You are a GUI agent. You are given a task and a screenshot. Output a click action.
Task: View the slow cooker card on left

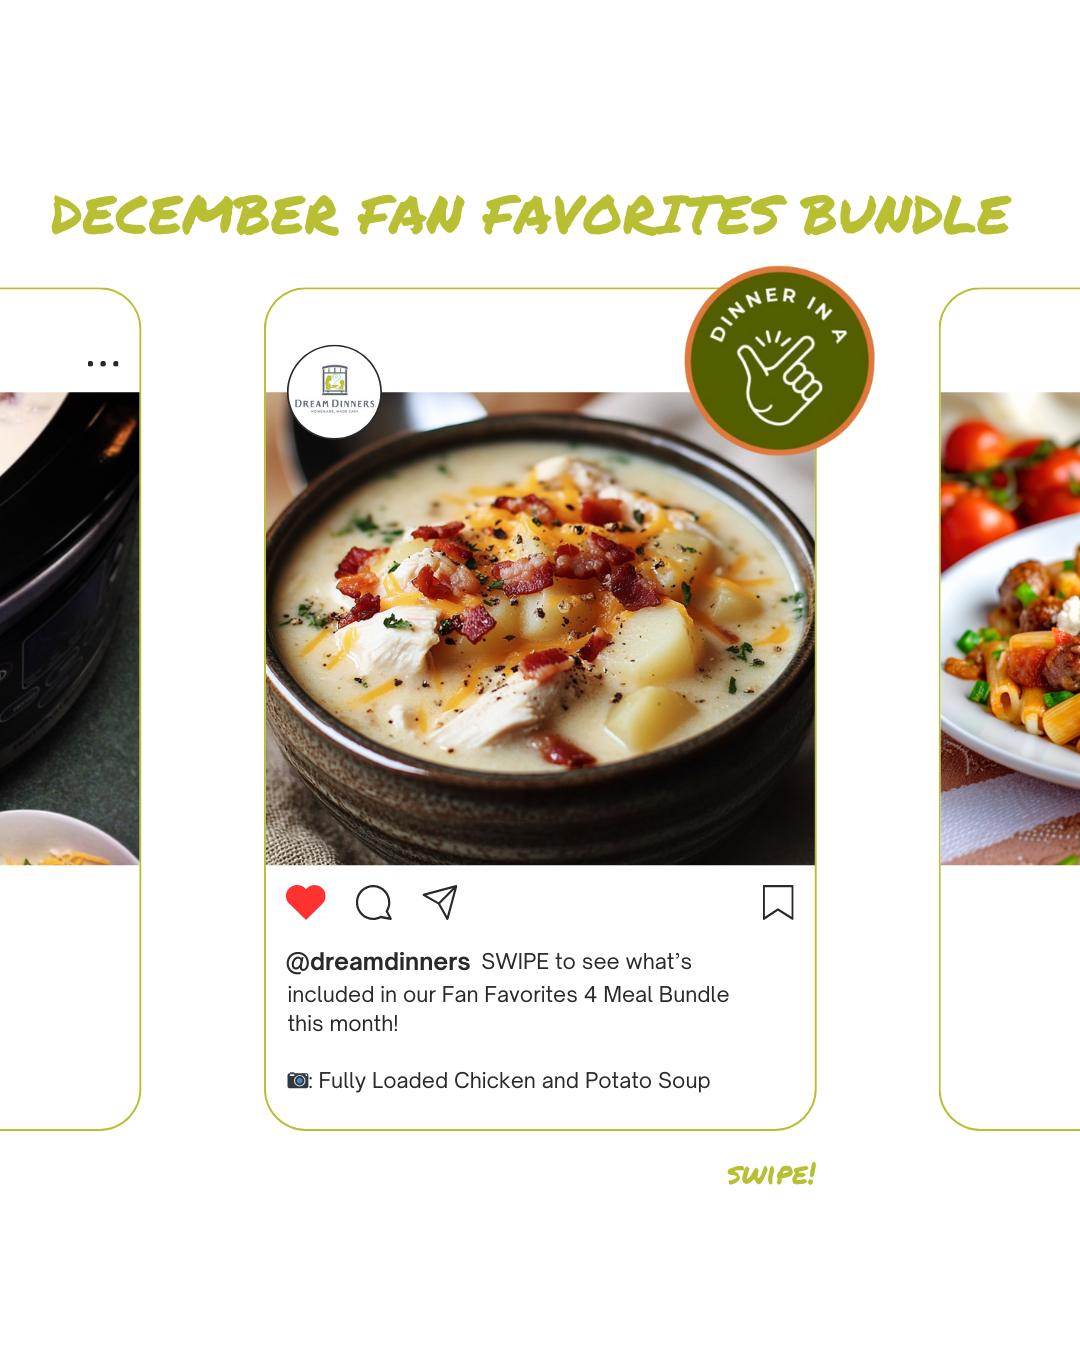click(x=70, y=709)
